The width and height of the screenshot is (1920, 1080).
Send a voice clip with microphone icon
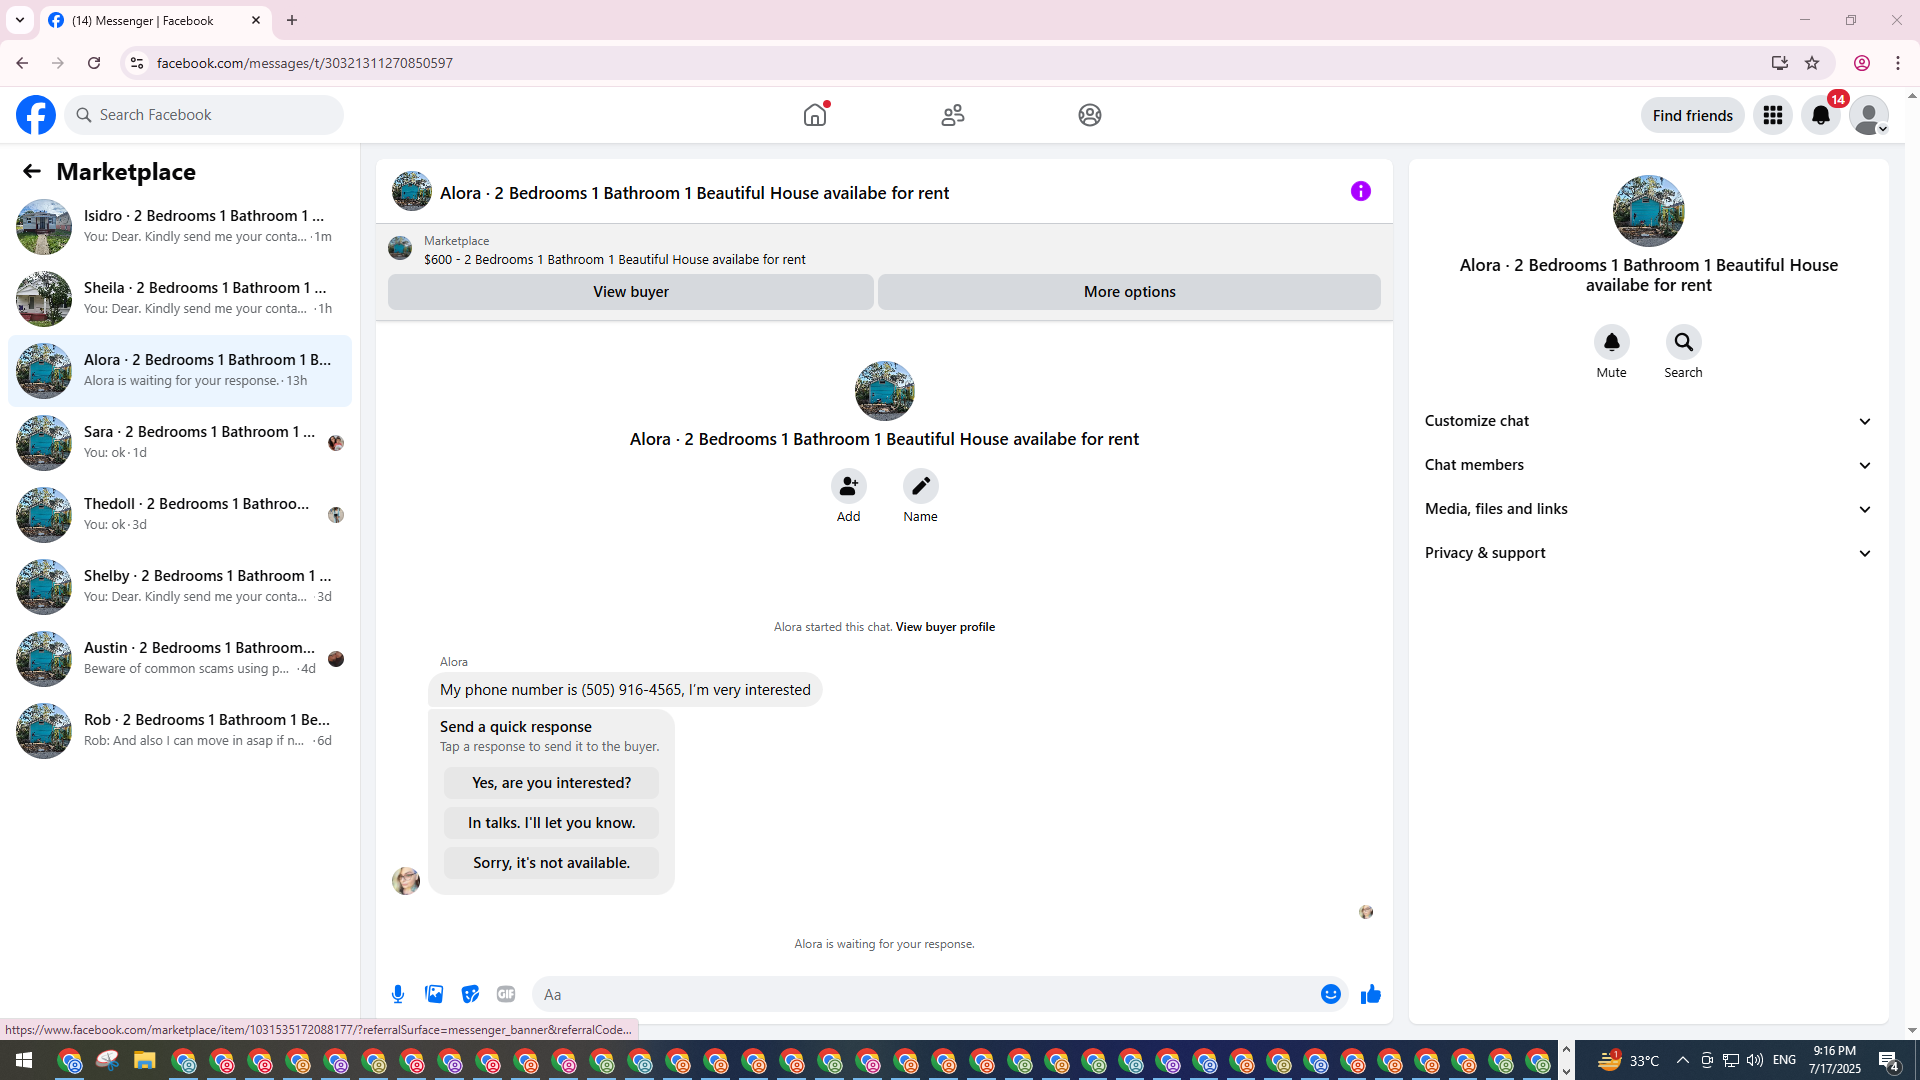tap(398, 994)
